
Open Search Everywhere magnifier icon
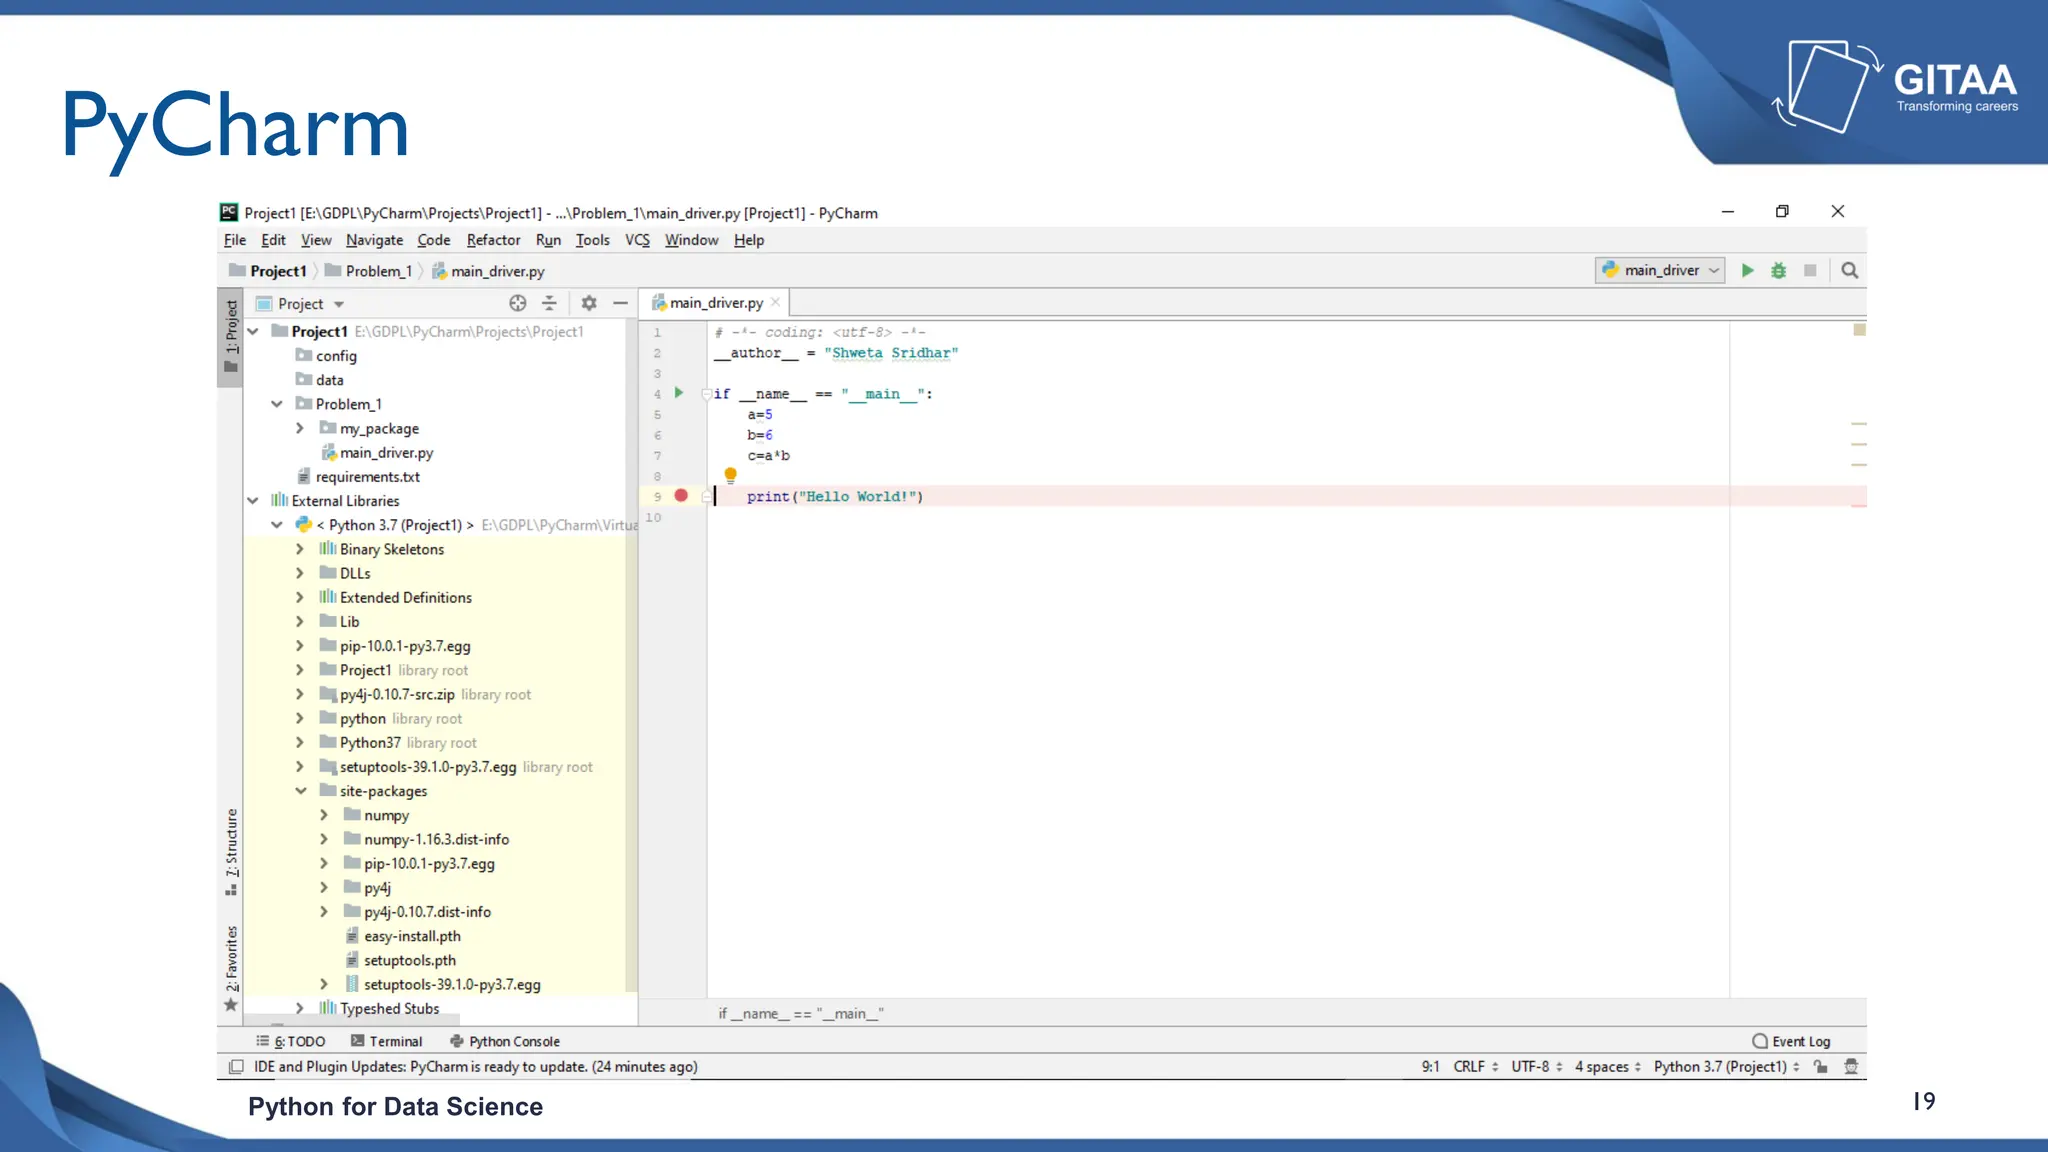tap(1850, 270)
